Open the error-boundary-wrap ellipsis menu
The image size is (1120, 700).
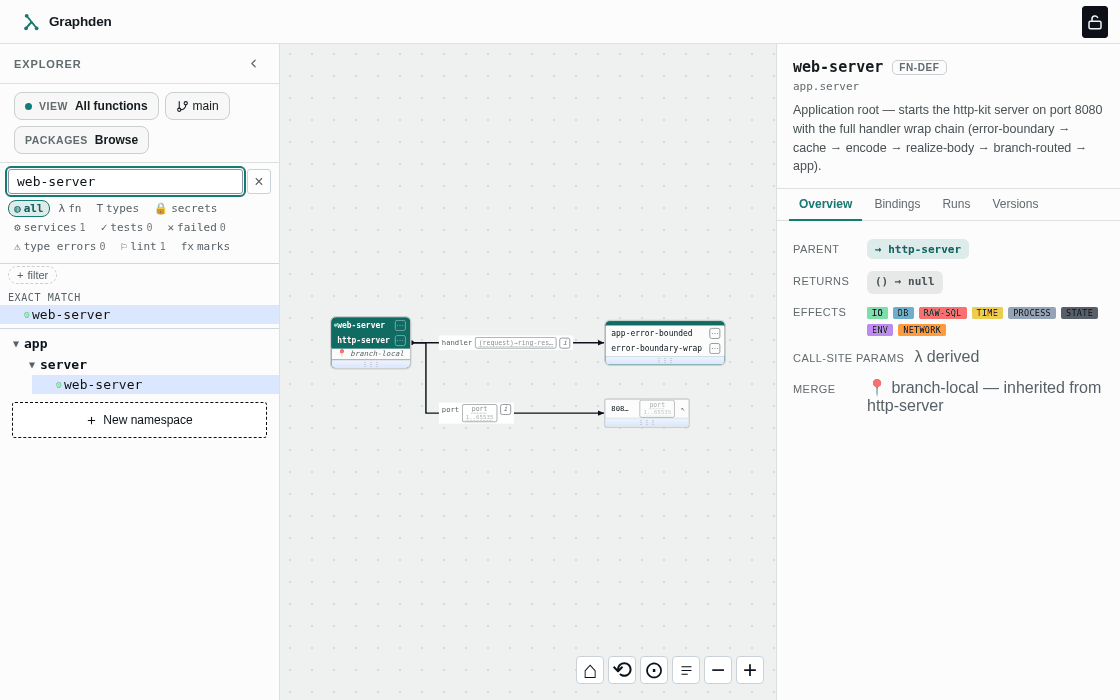click(x=714, y=349)
